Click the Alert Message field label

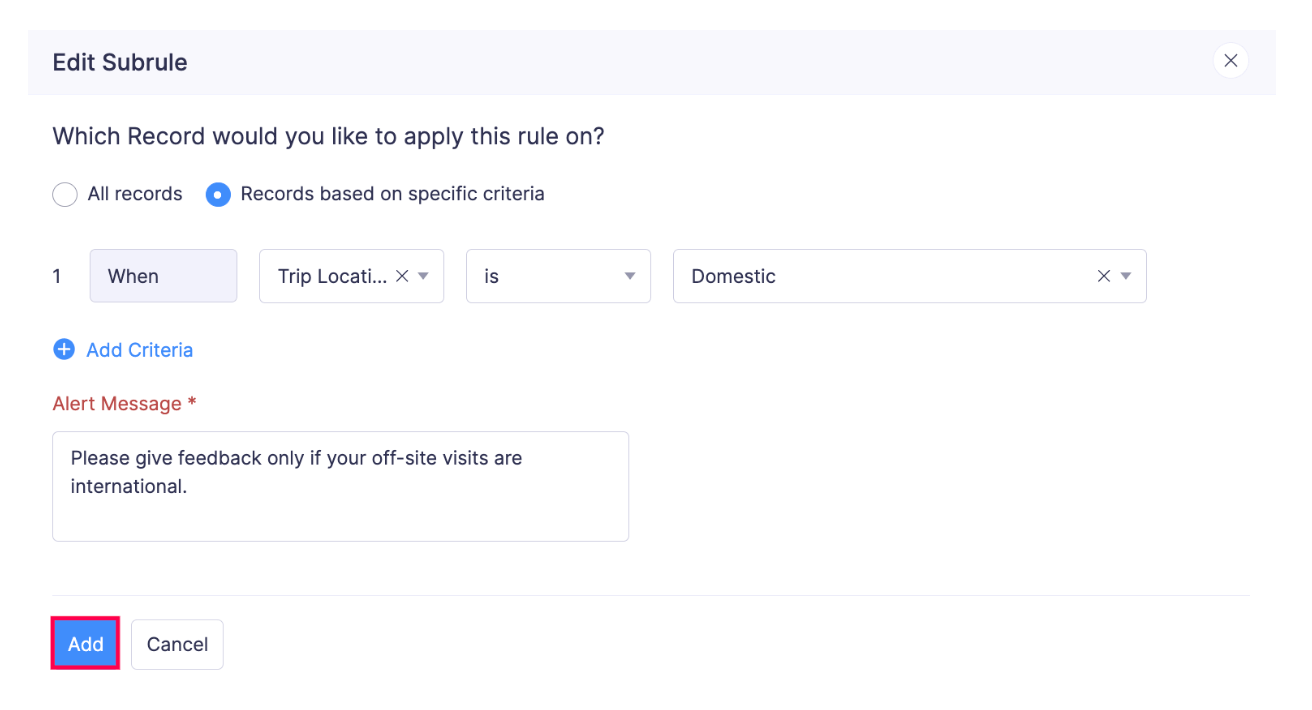tap(117, 404)
